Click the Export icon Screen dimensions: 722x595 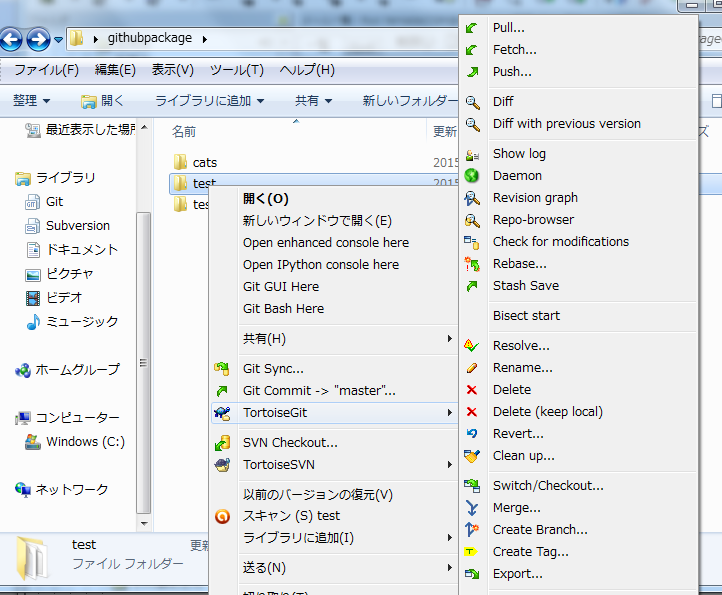(x=472, y=574)
